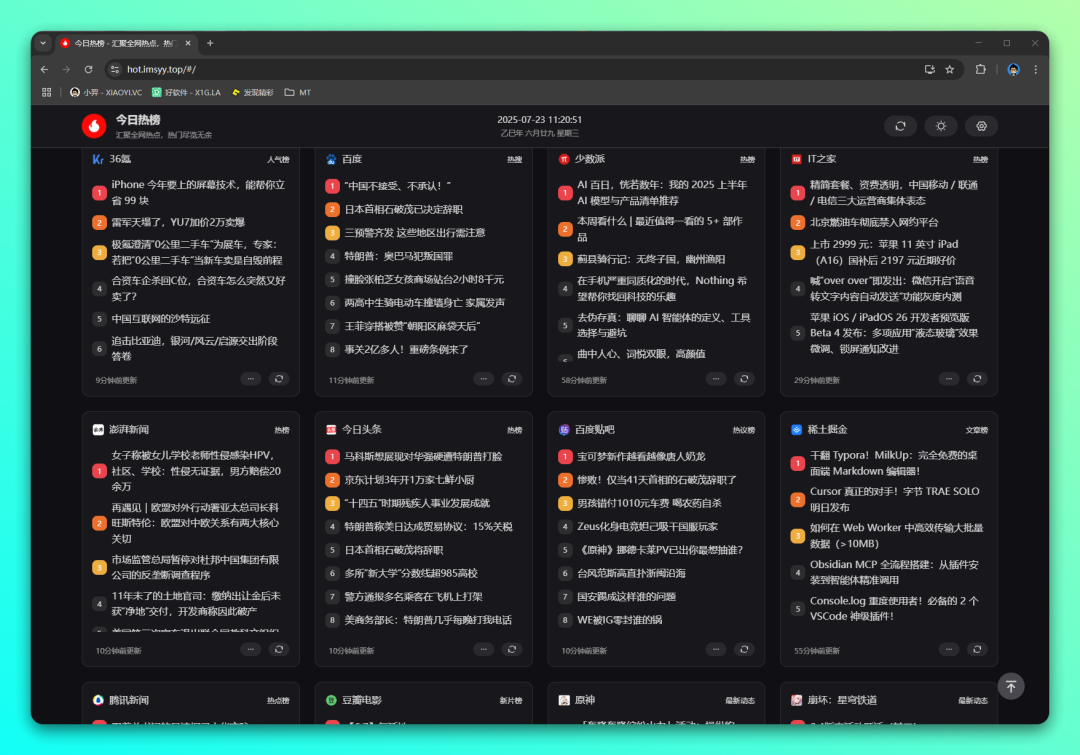Open Cursor 真正的对手 TRAE SOLO headline

[895, 499]
